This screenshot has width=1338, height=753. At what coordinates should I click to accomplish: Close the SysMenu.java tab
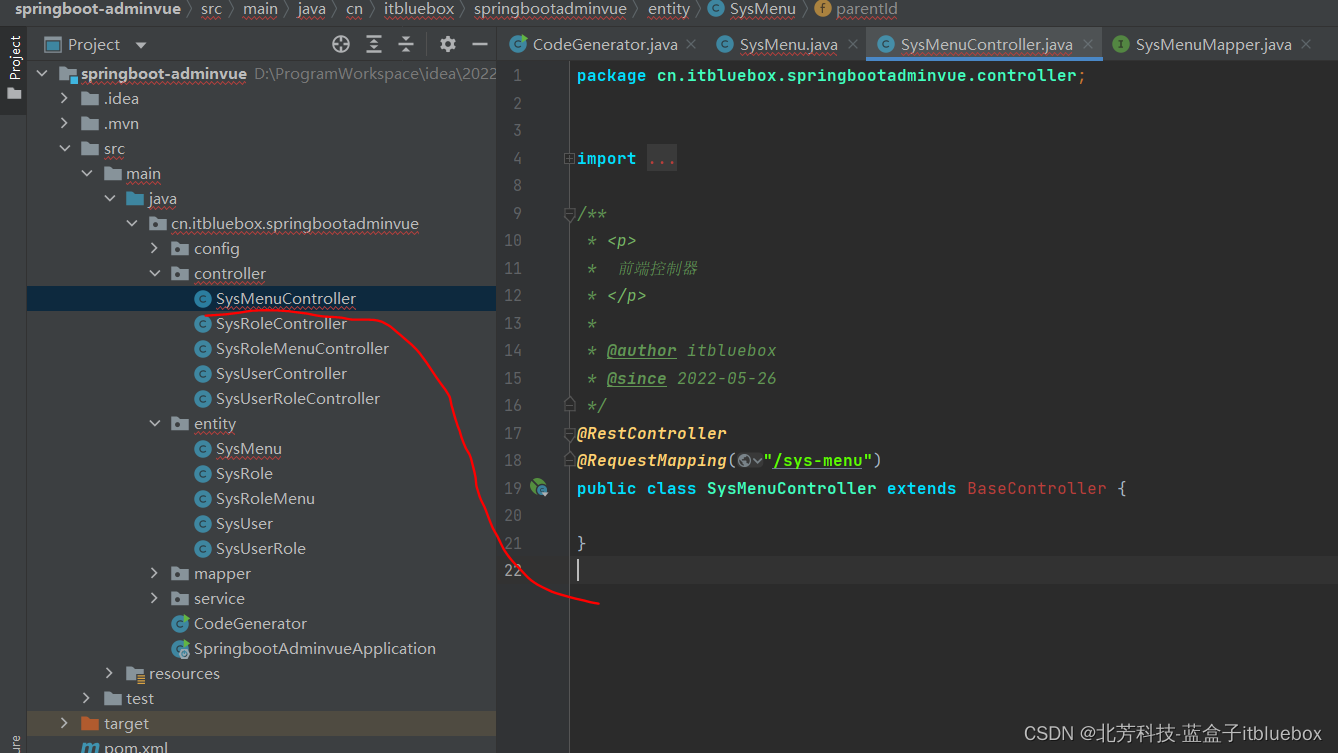point(852,44)
